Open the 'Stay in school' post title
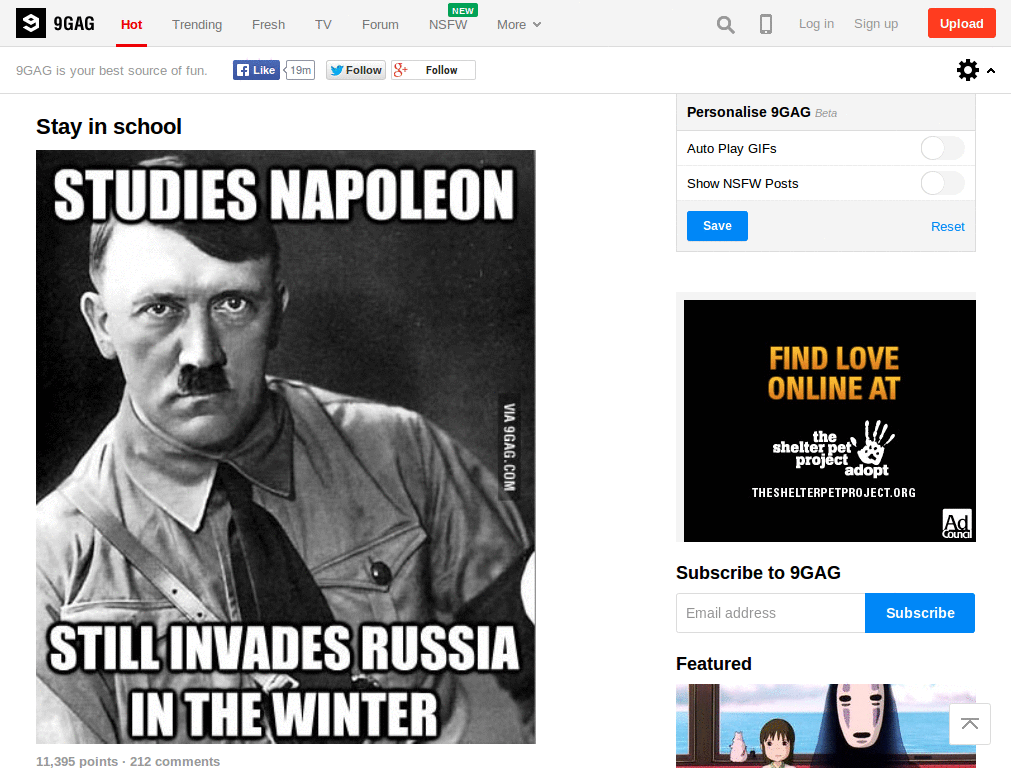Screen dimensions: 1024x768 [x=109, y=127]
